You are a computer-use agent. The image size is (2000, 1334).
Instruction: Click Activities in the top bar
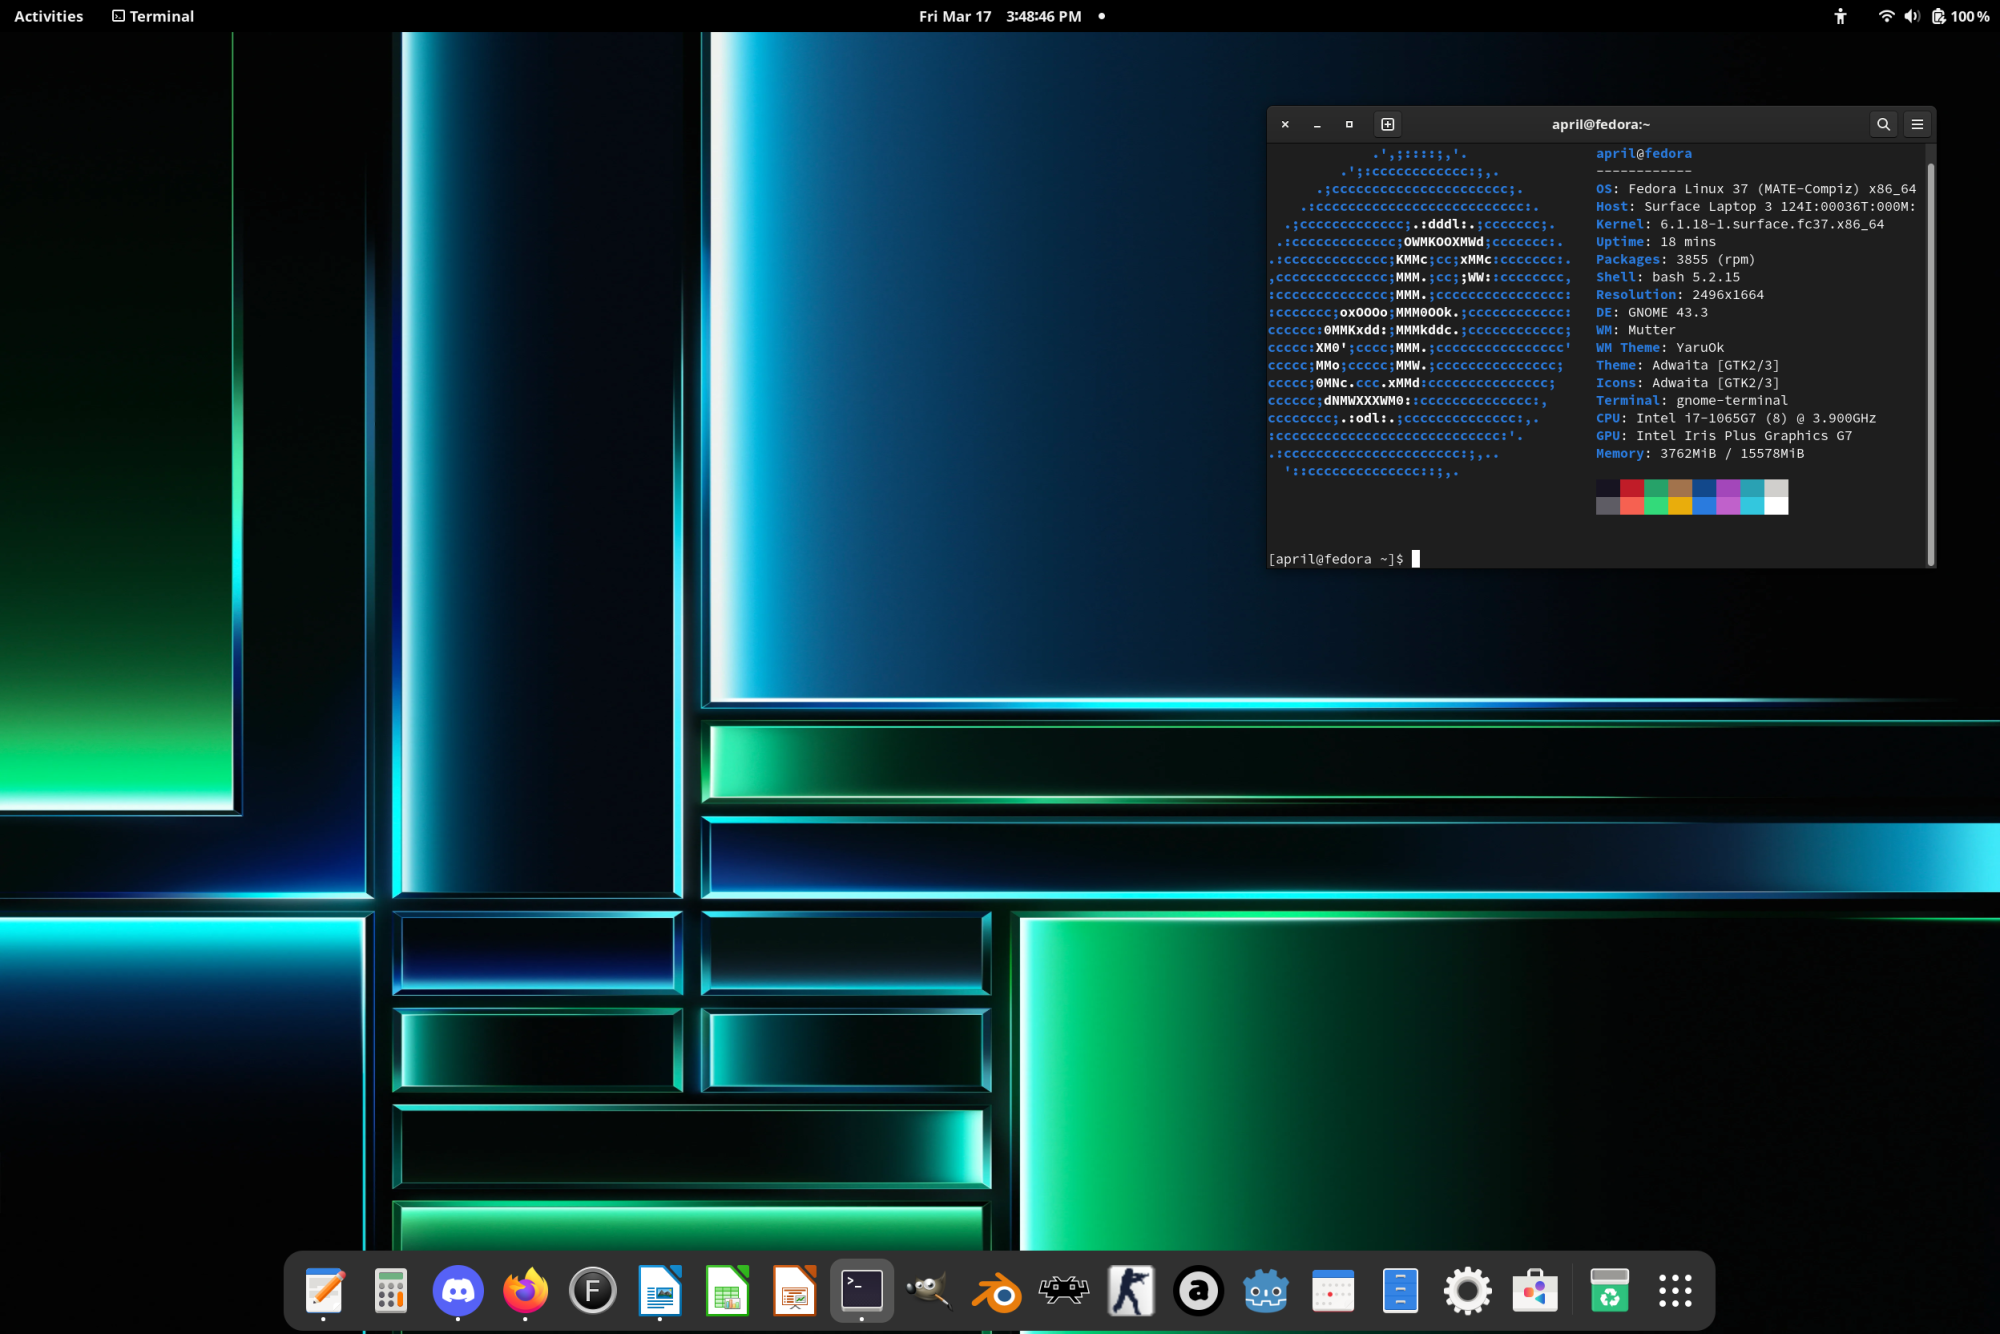pyautogui.click(x=48, y=16)
